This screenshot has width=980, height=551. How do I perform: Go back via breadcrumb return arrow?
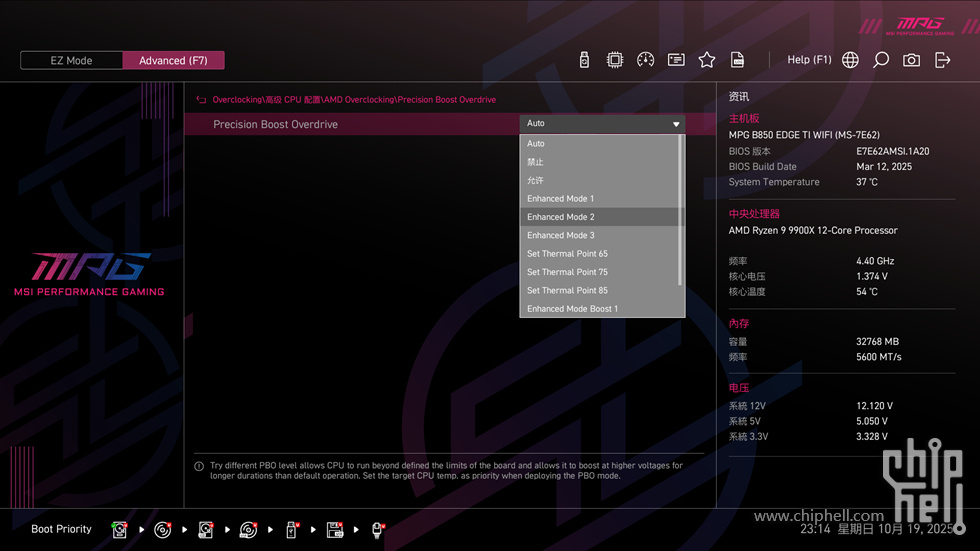pos(201,100)
